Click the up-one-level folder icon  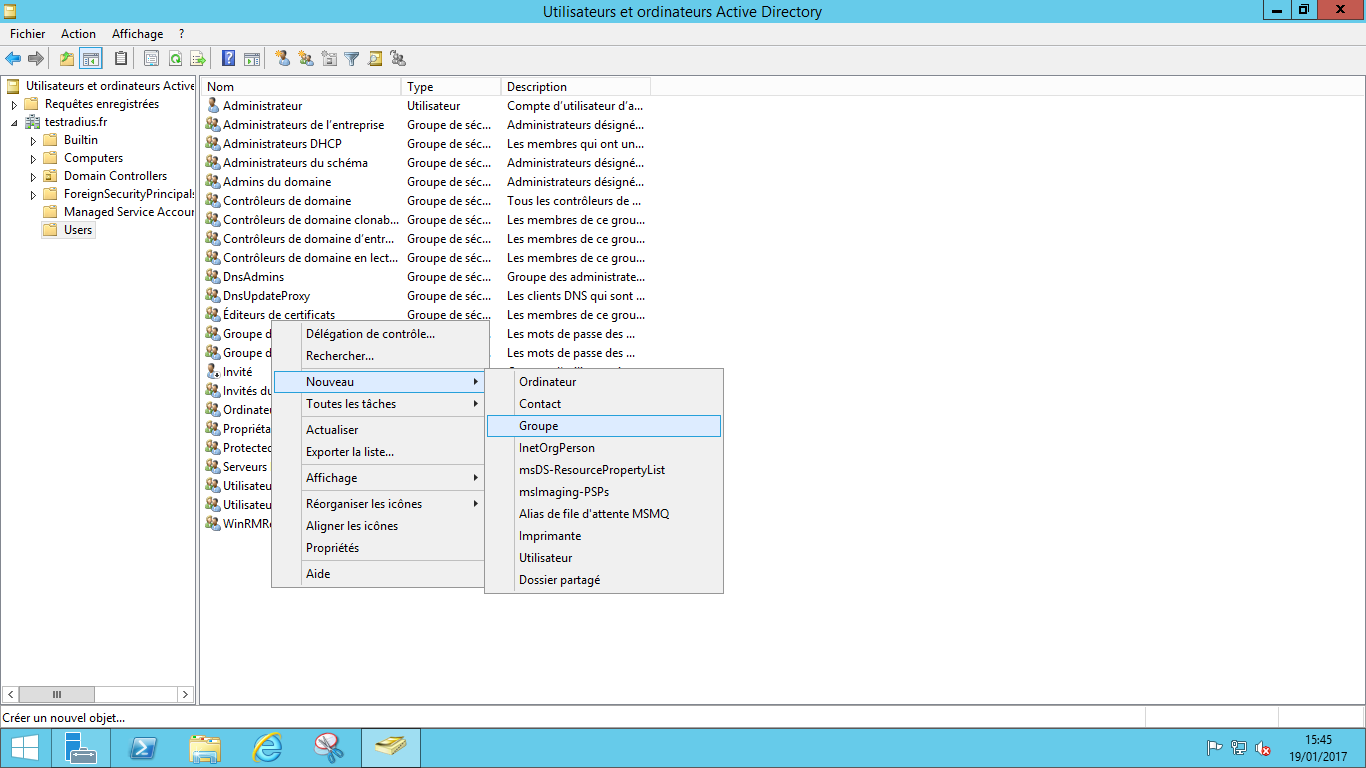pos(67,59)
